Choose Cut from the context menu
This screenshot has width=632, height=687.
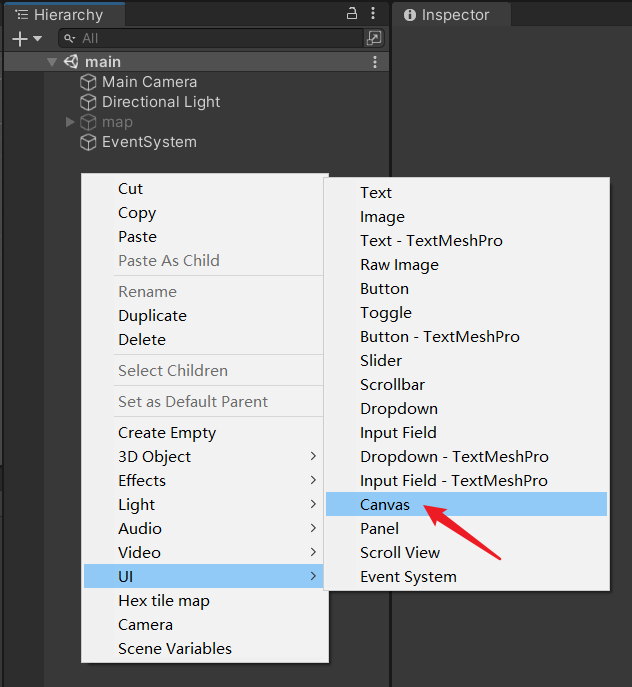coord(204,189)
